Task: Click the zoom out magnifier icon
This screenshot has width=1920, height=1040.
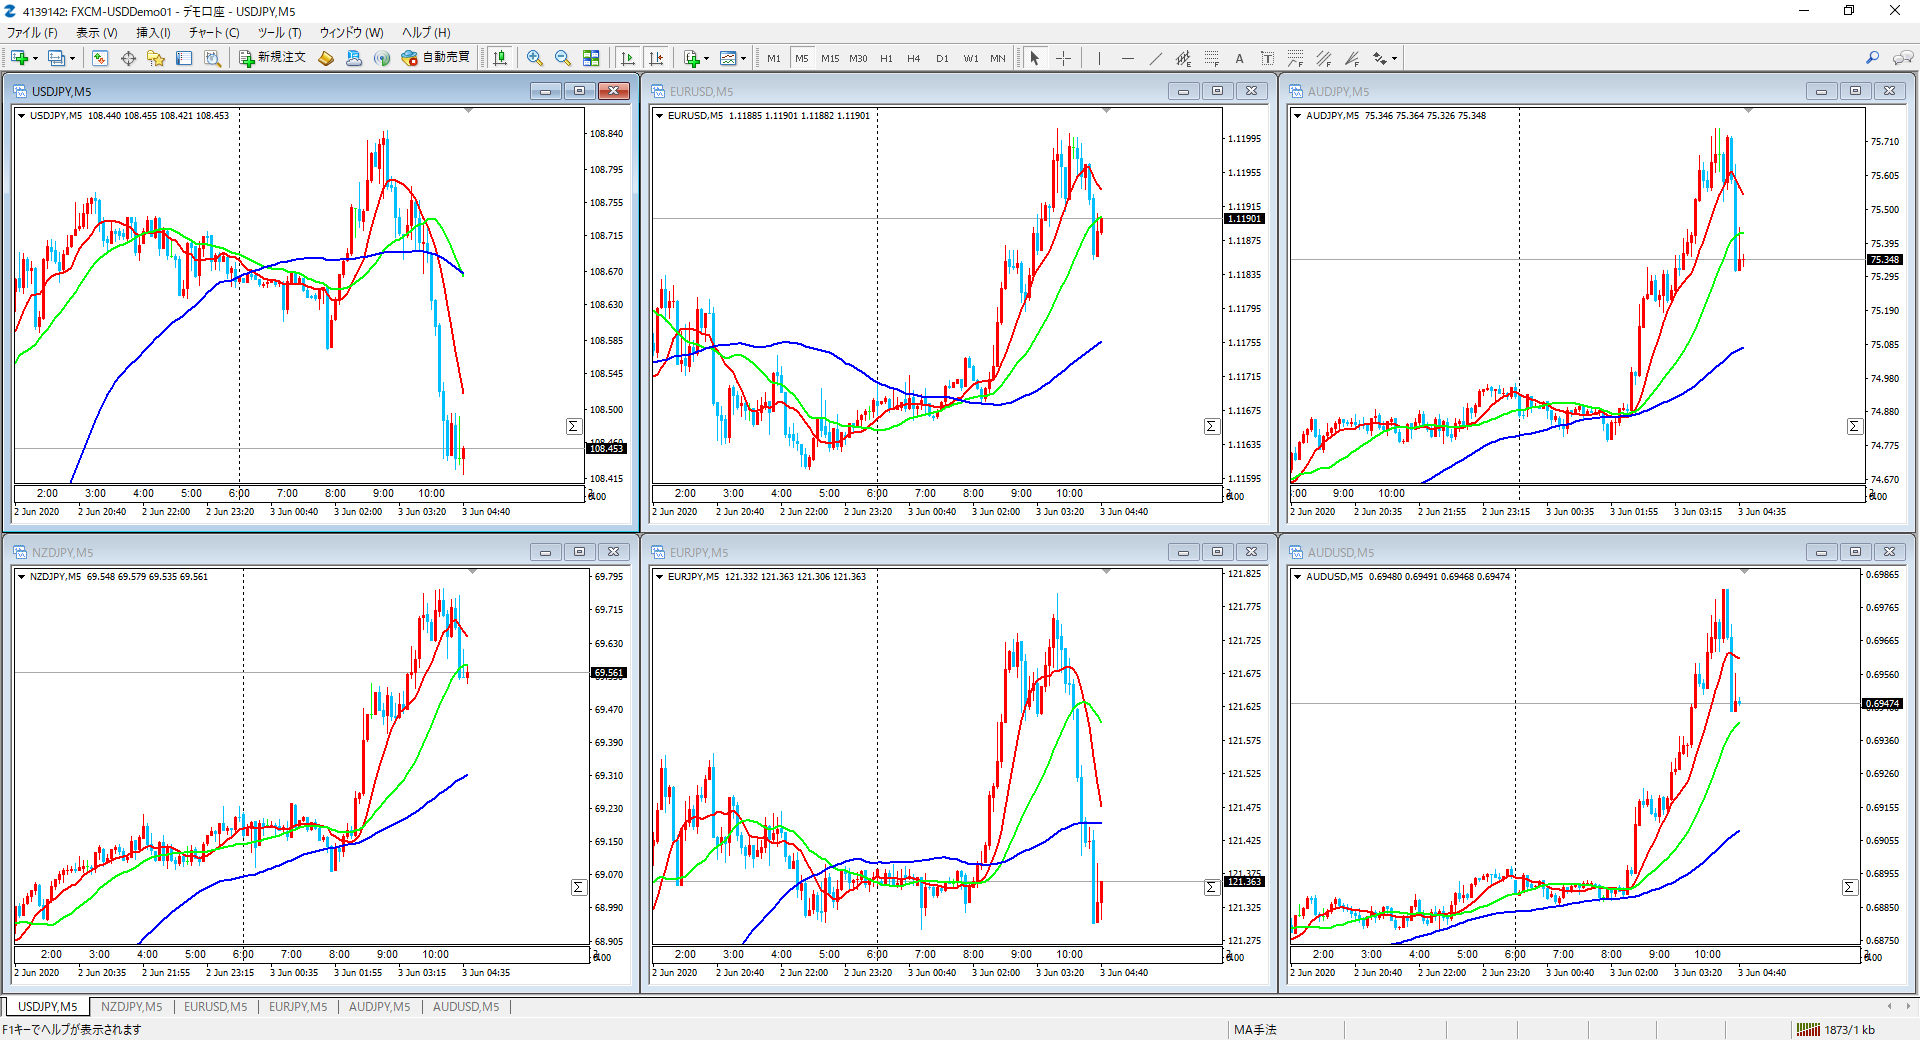Action: click(563, 58)
